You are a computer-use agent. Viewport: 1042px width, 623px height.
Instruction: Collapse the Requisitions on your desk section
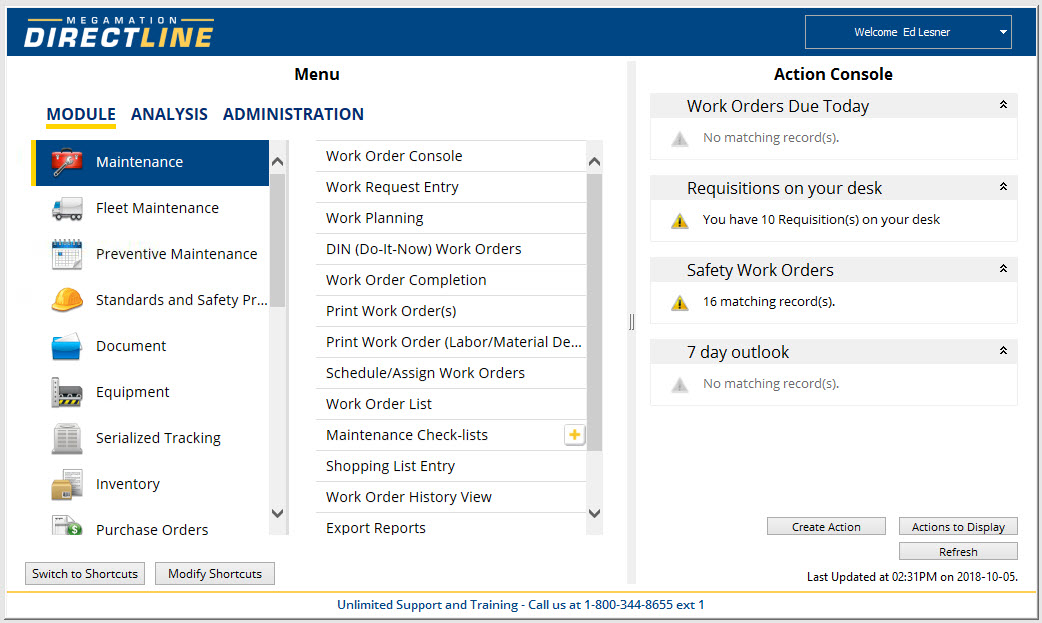(1003, 187)
